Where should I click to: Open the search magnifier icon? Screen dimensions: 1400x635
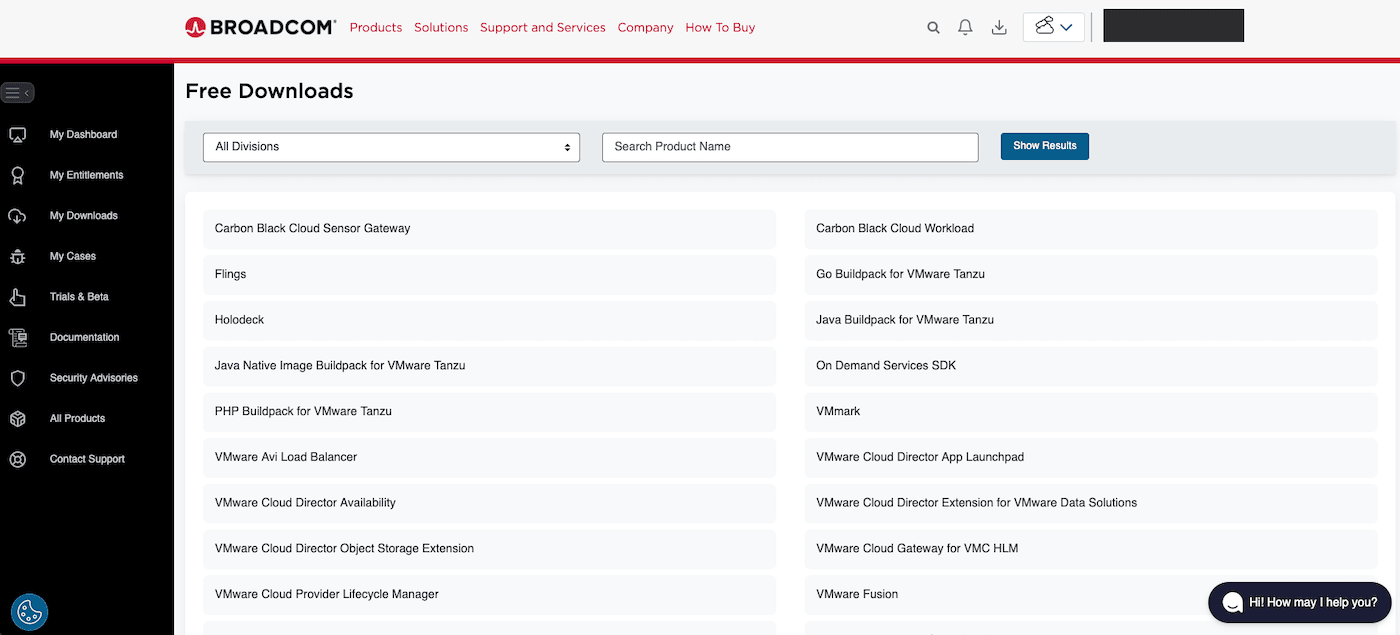pyautogui.click(x=933, y=28)
